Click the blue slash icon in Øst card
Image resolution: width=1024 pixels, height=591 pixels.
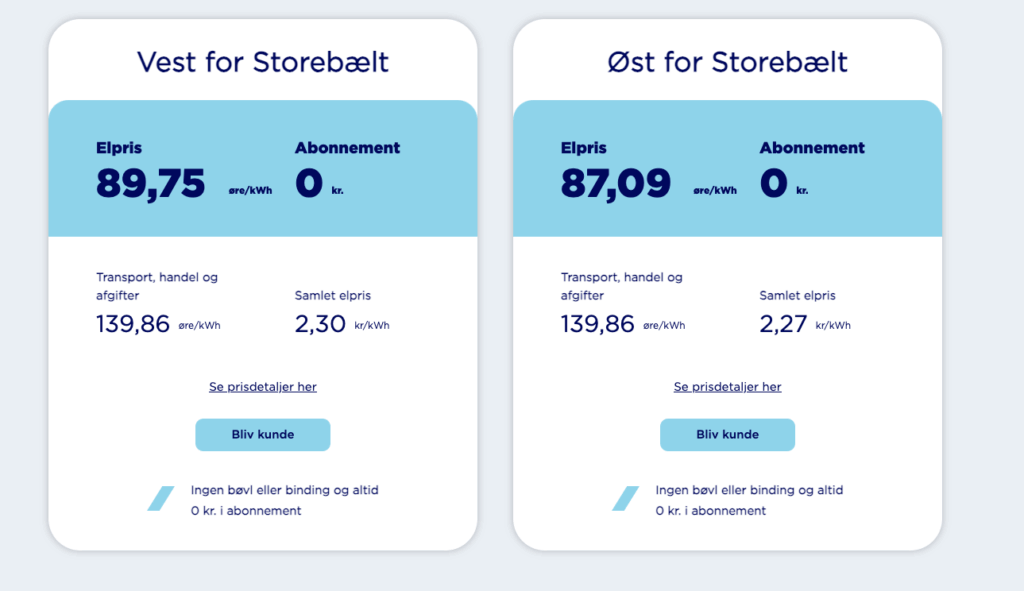pos(626,498)
